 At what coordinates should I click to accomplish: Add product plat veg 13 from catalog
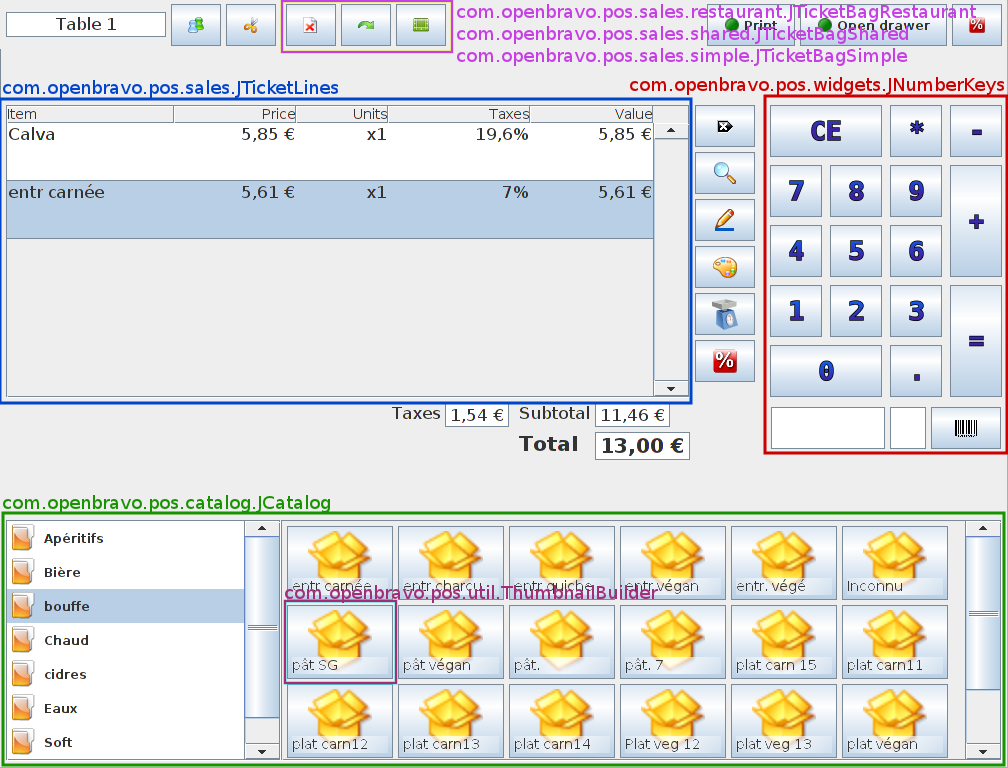[784, 721]
